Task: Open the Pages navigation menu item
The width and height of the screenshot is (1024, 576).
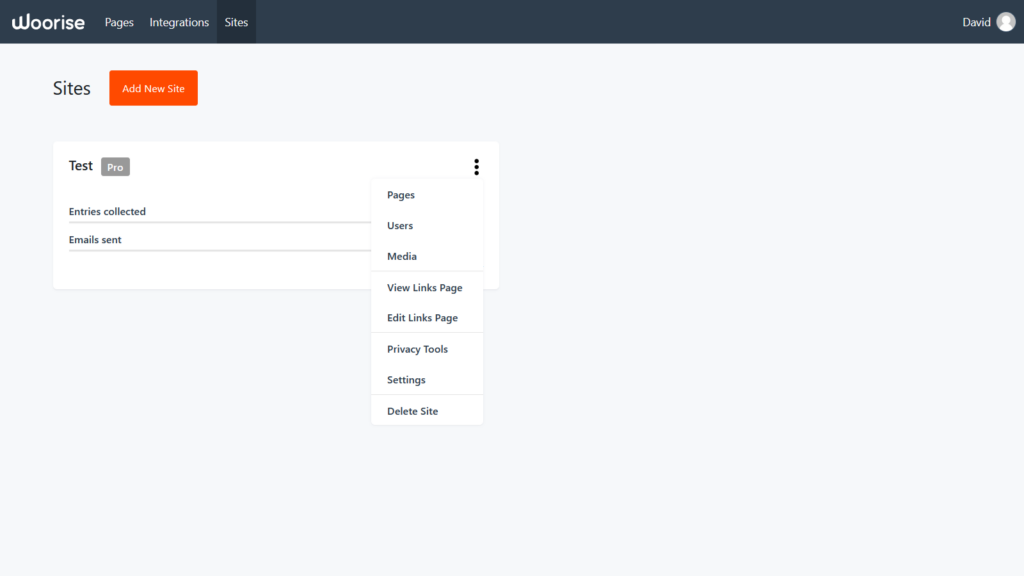Action: 118,21
